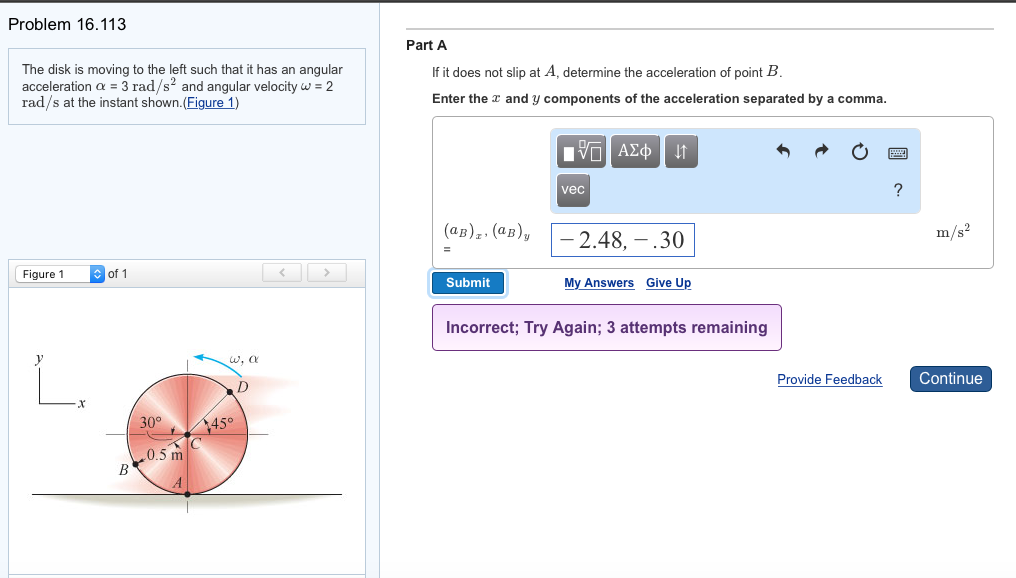Redo the last equation edit
1016x578 pixels.
coord(821,149)
